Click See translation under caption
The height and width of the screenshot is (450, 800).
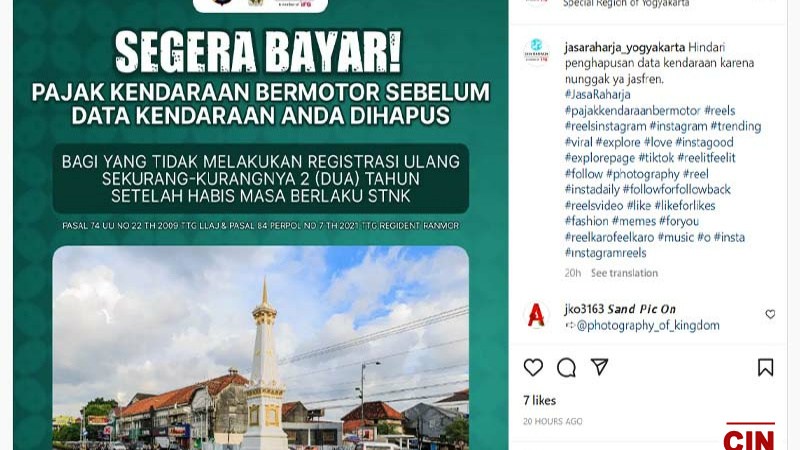click(x=624, y=273)
